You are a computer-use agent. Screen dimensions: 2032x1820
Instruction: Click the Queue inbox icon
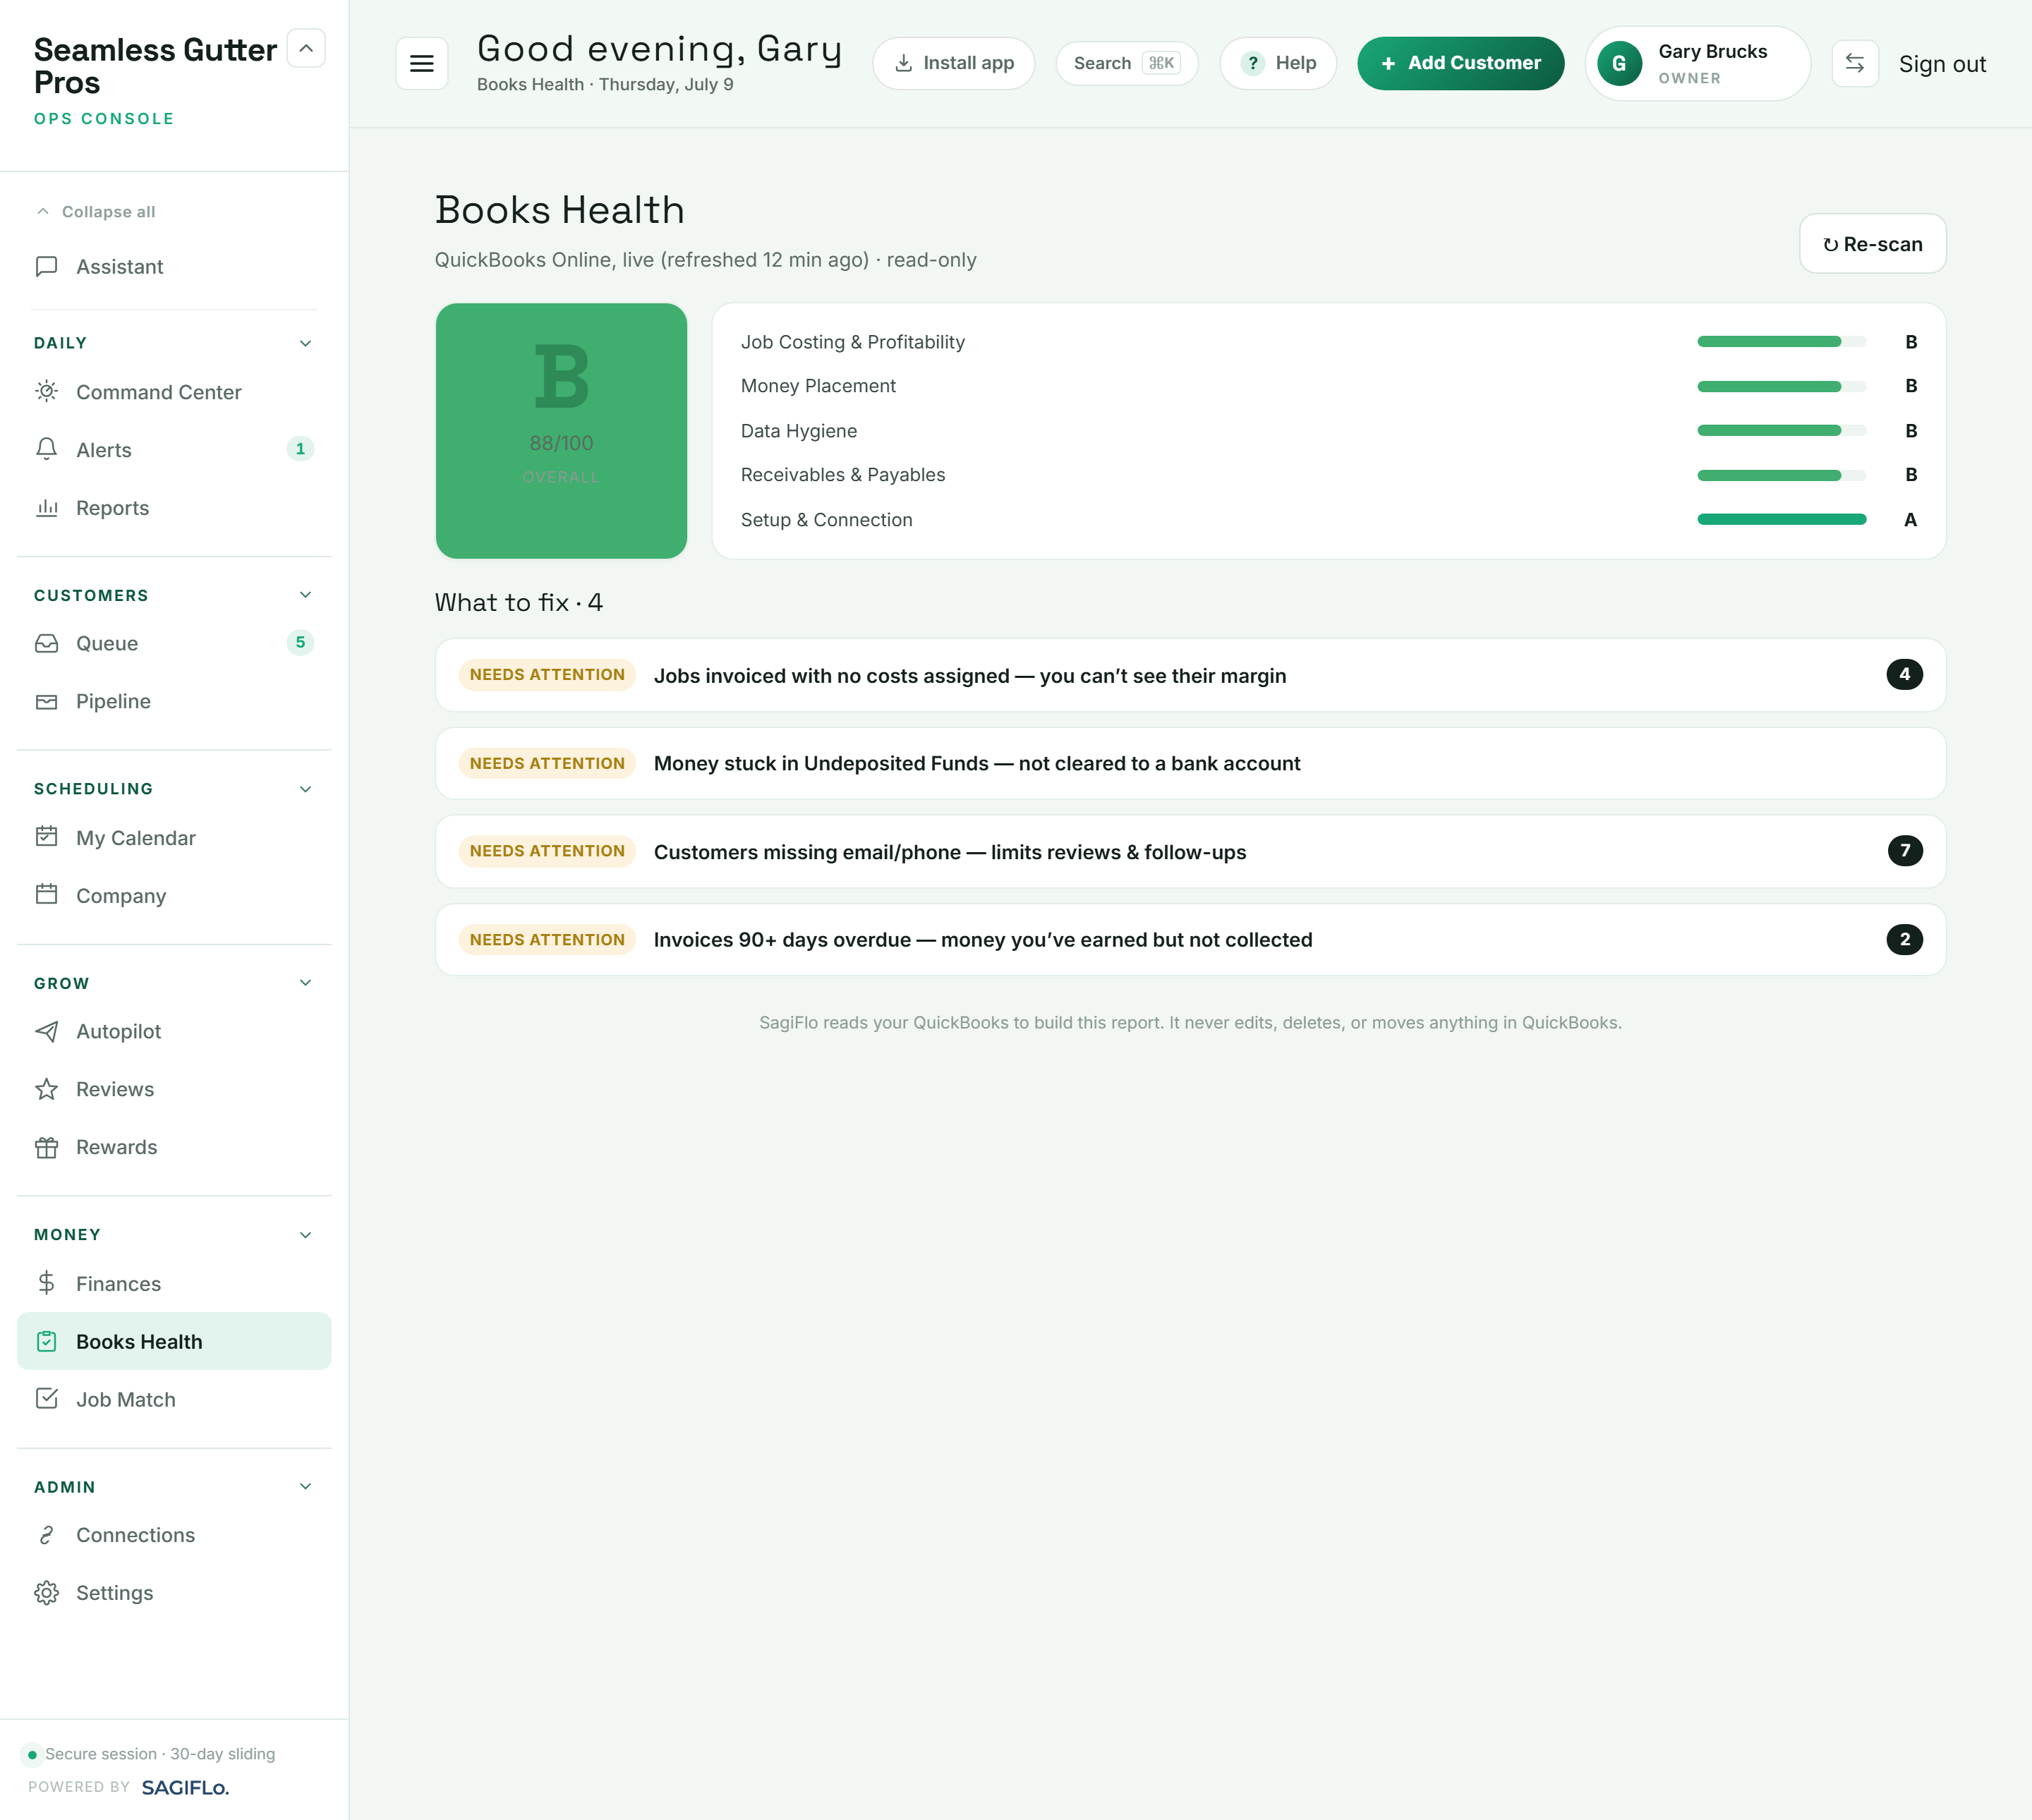tap(46, 643)
